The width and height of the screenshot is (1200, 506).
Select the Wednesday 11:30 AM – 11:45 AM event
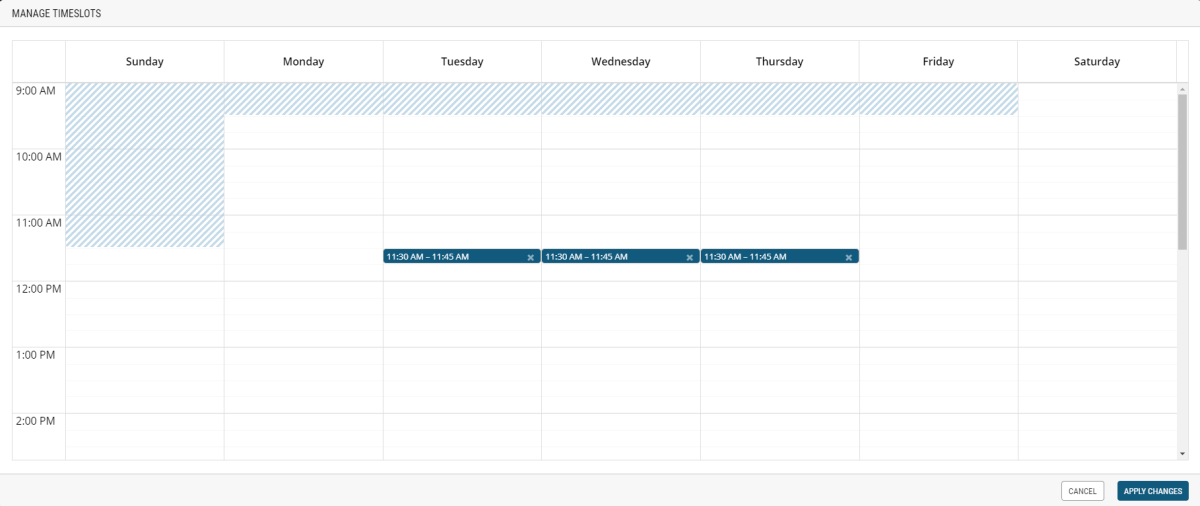(x=610, y=257)
